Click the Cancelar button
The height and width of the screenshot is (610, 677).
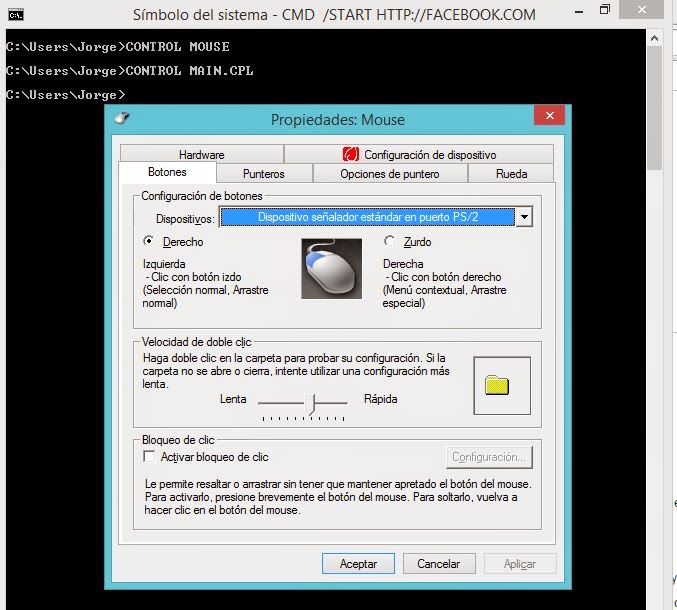click(x=439, y=564)
